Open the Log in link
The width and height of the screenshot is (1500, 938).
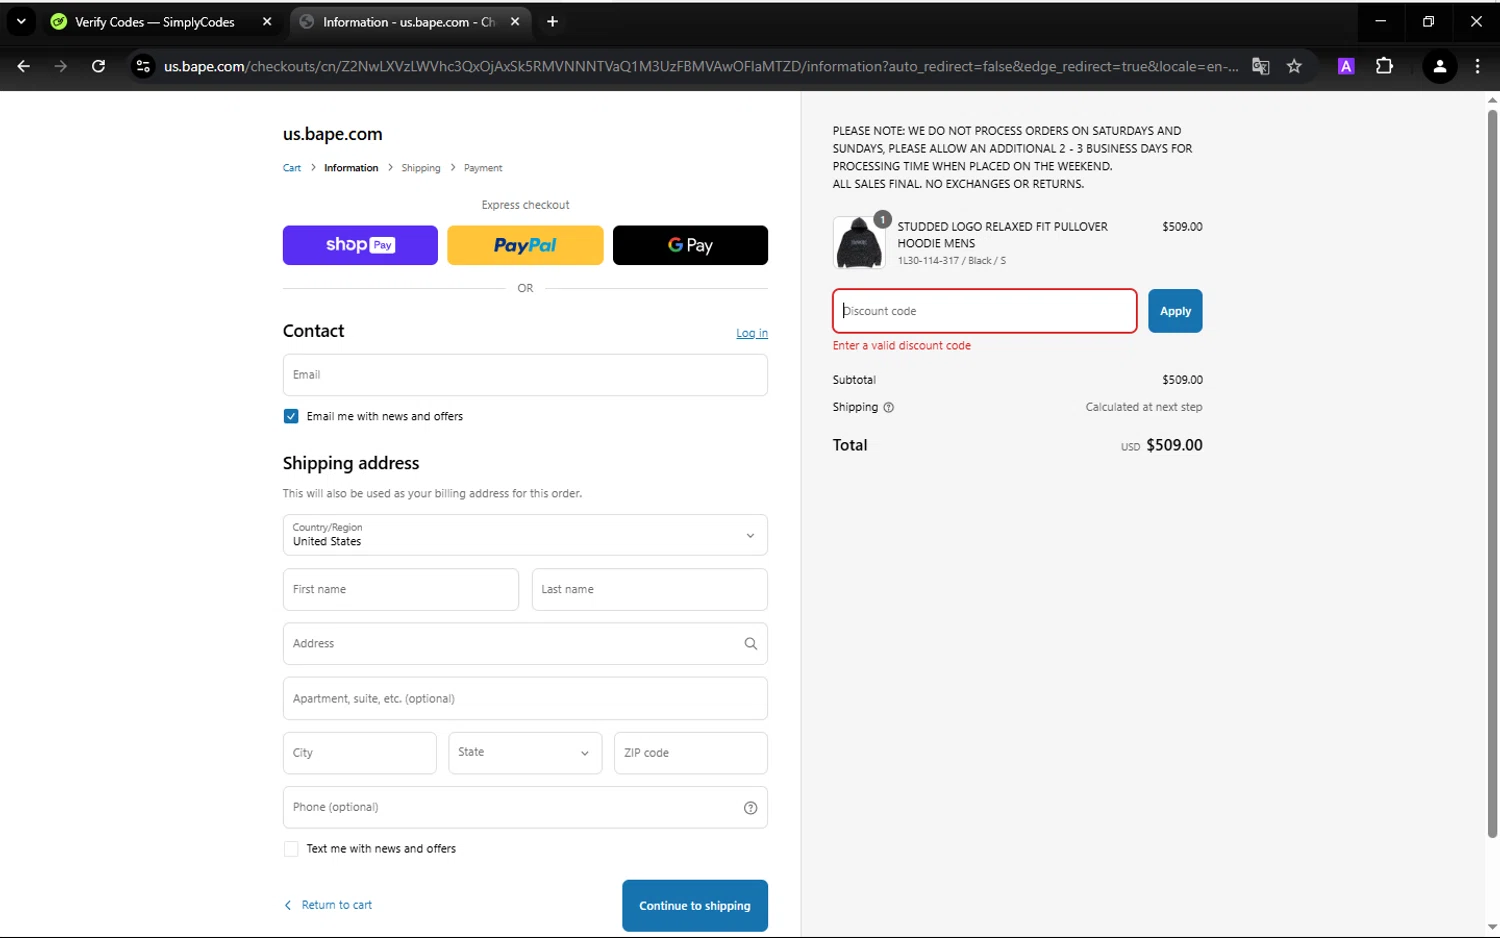coord(752,333)
